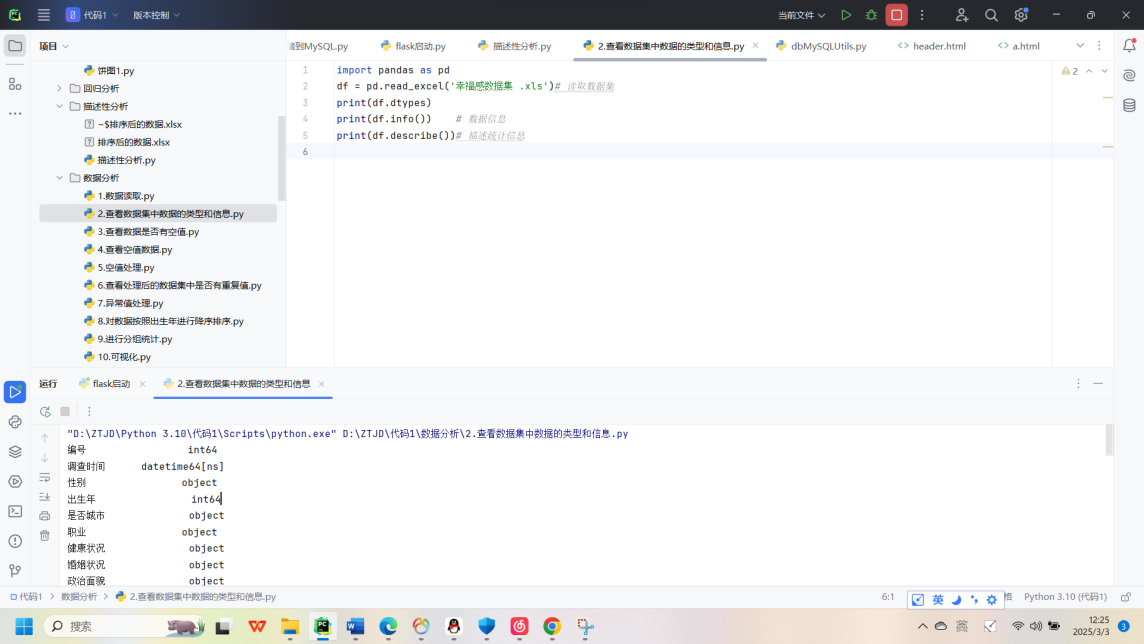This screenshot has height=644, width=1144.
Task: Rerun the script in Run panel
Action: [x=45, y=411]
